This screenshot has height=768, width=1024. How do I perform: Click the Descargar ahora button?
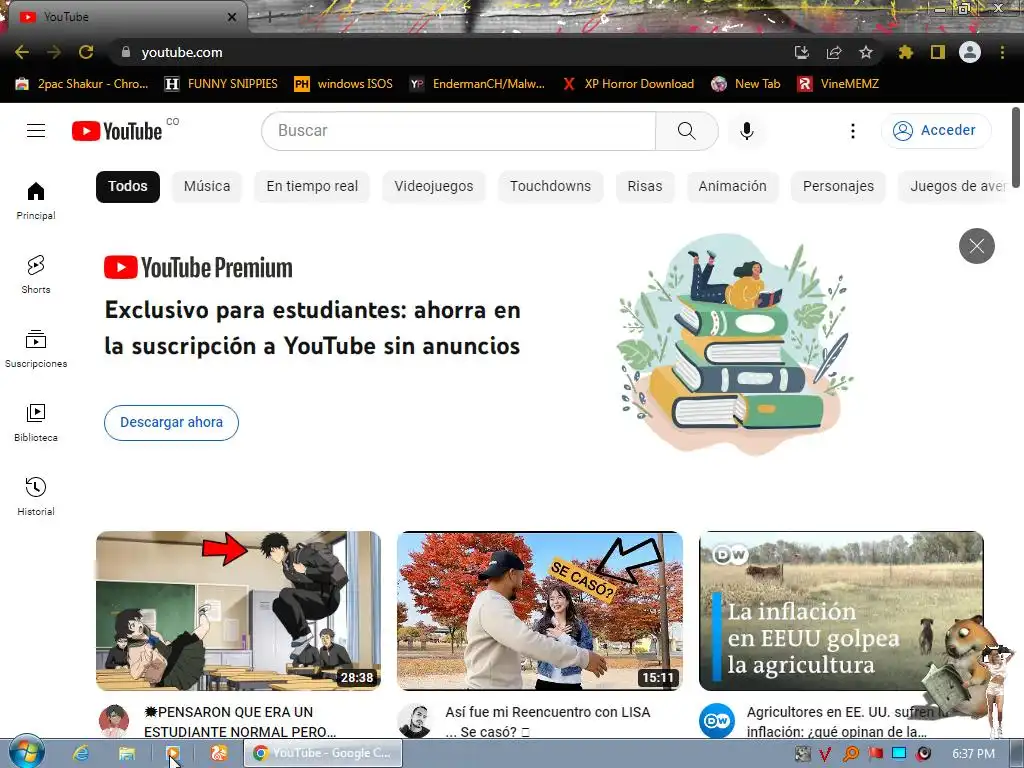point(171,423)
